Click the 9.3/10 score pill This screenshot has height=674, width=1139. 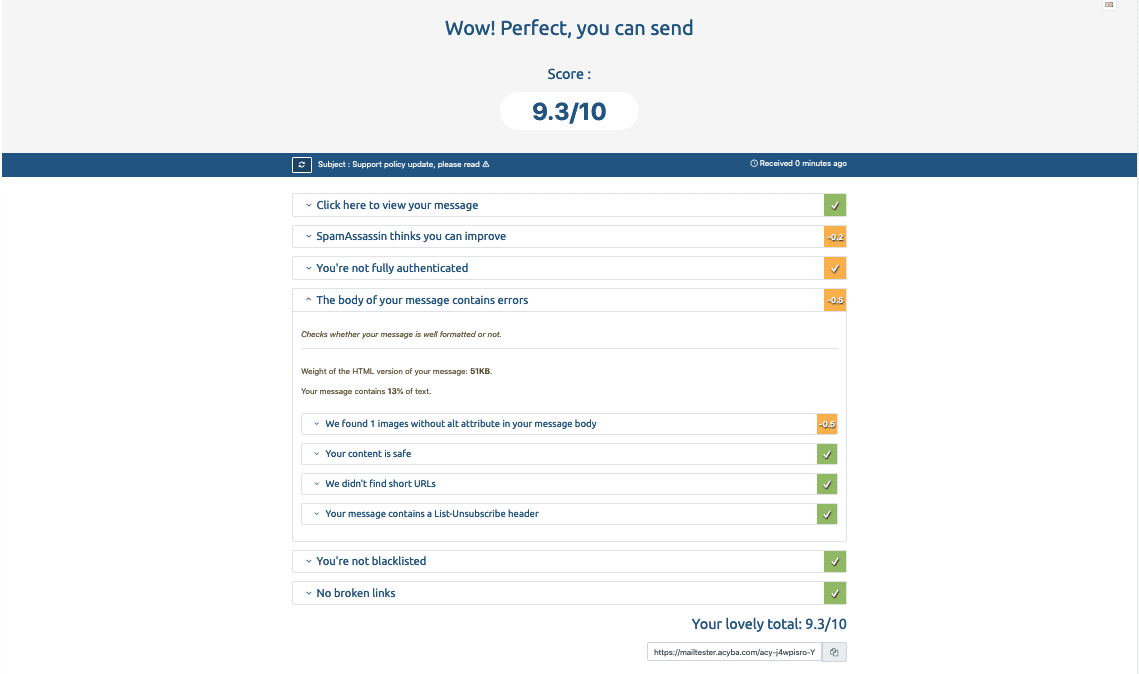click(569, 111)
